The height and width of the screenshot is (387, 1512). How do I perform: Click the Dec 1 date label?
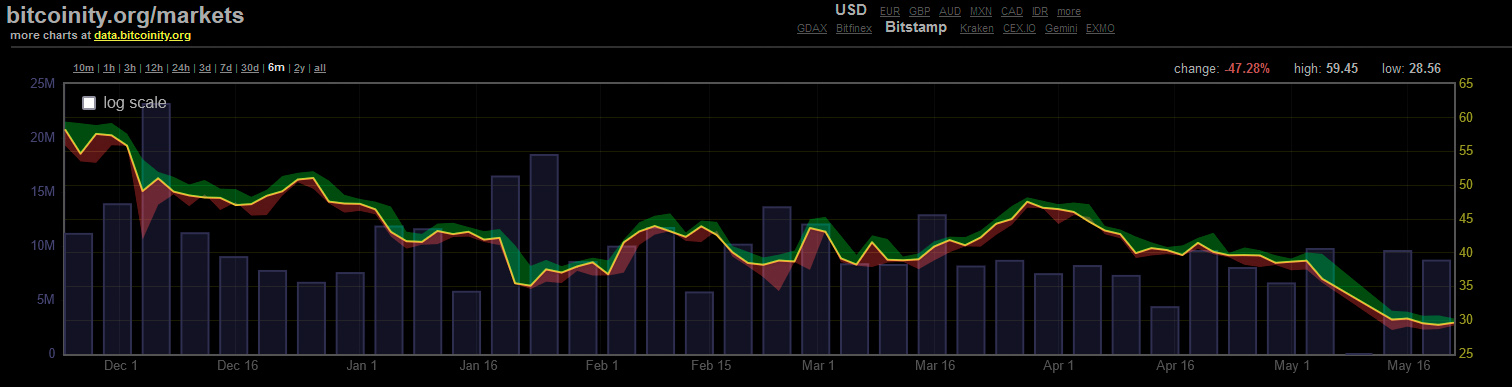pos(120,366)
